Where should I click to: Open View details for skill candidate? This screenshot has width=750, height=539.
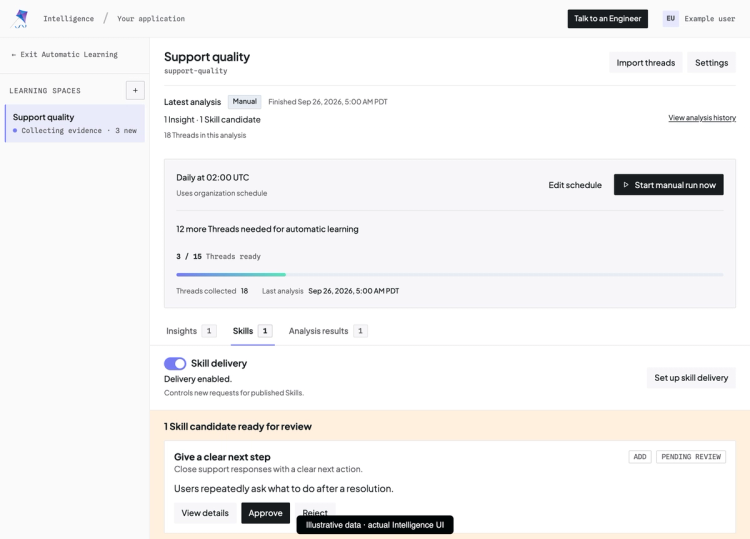pyautogui.click(x=205, y=513)
